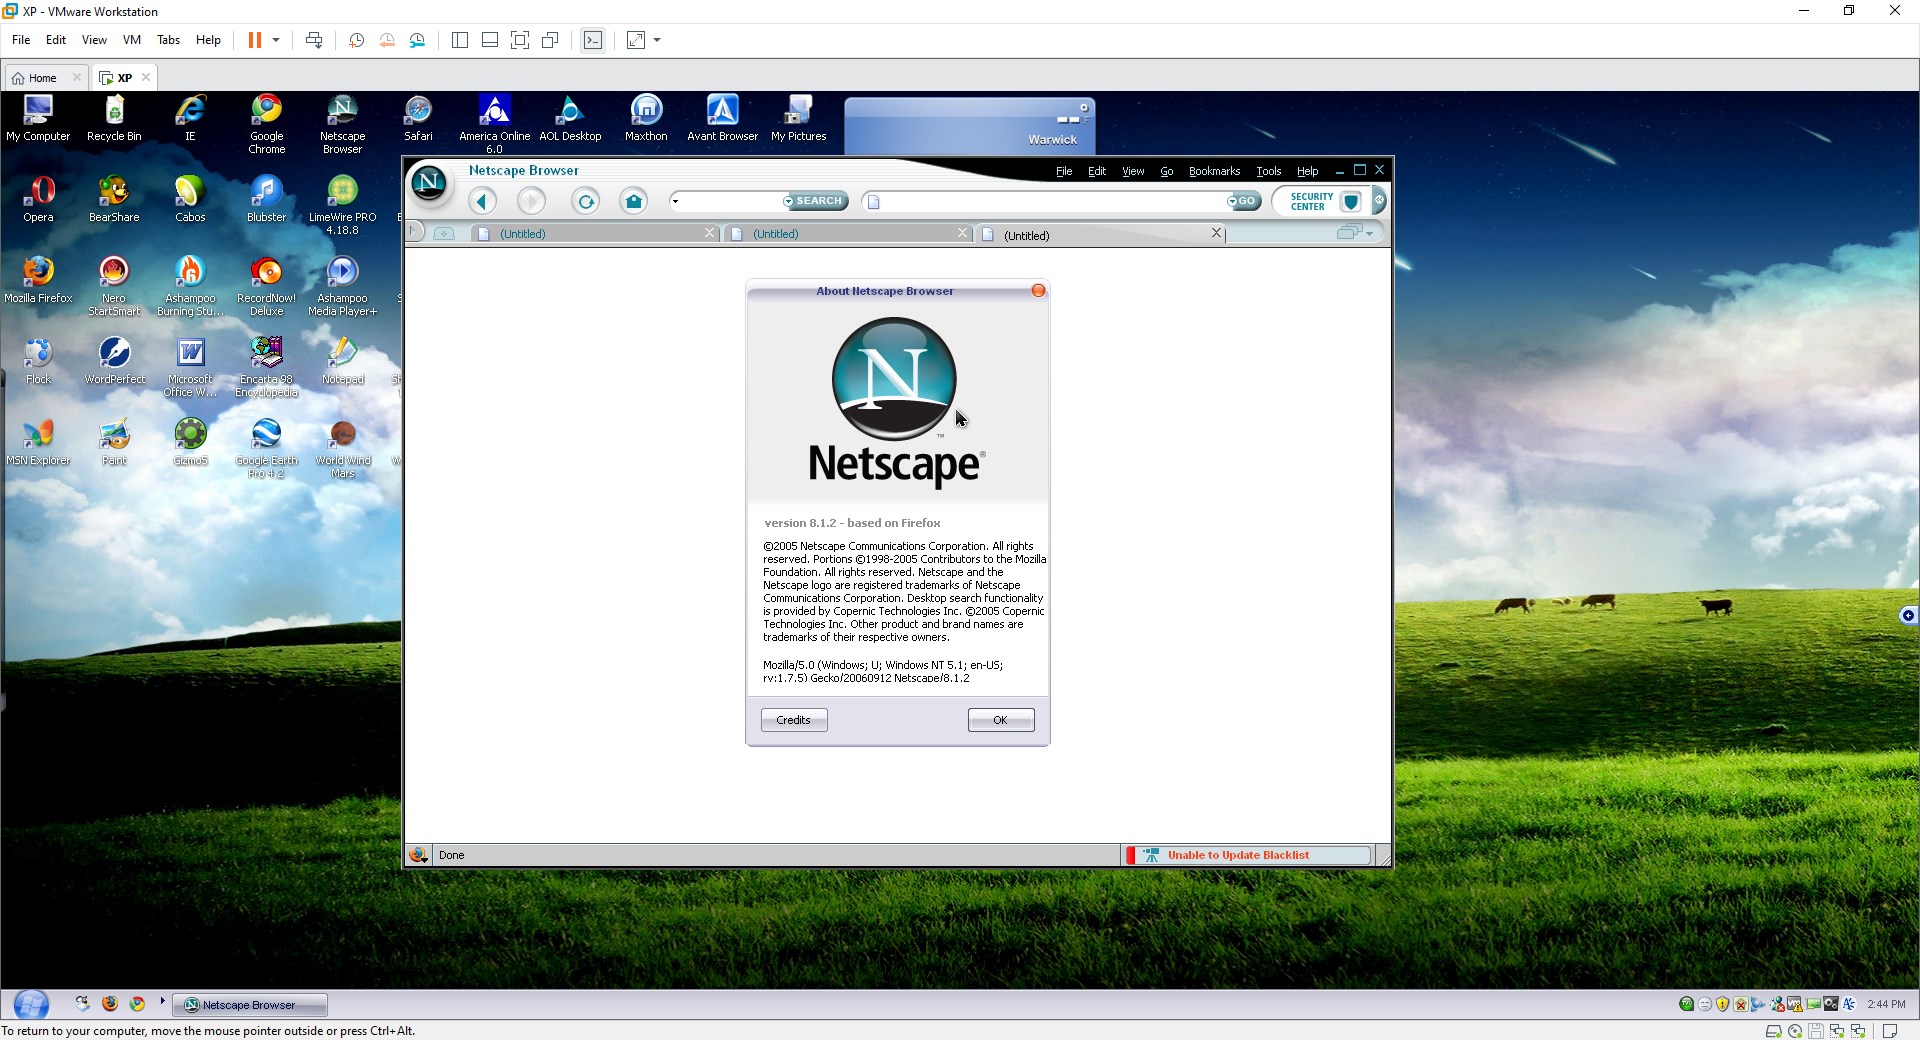The width and height of the screenshot is (1920, 1040).
Task: Expand the taskbar quick launch chevron
Action: [x=162, y=1001]
